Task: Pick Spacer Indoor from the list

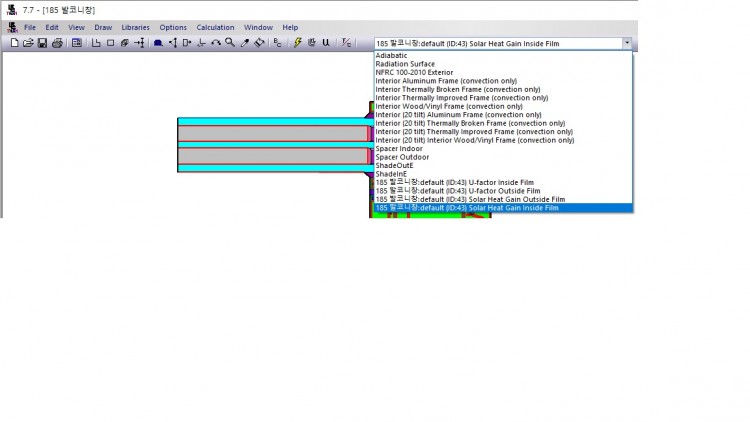Action: pos(399,148)
